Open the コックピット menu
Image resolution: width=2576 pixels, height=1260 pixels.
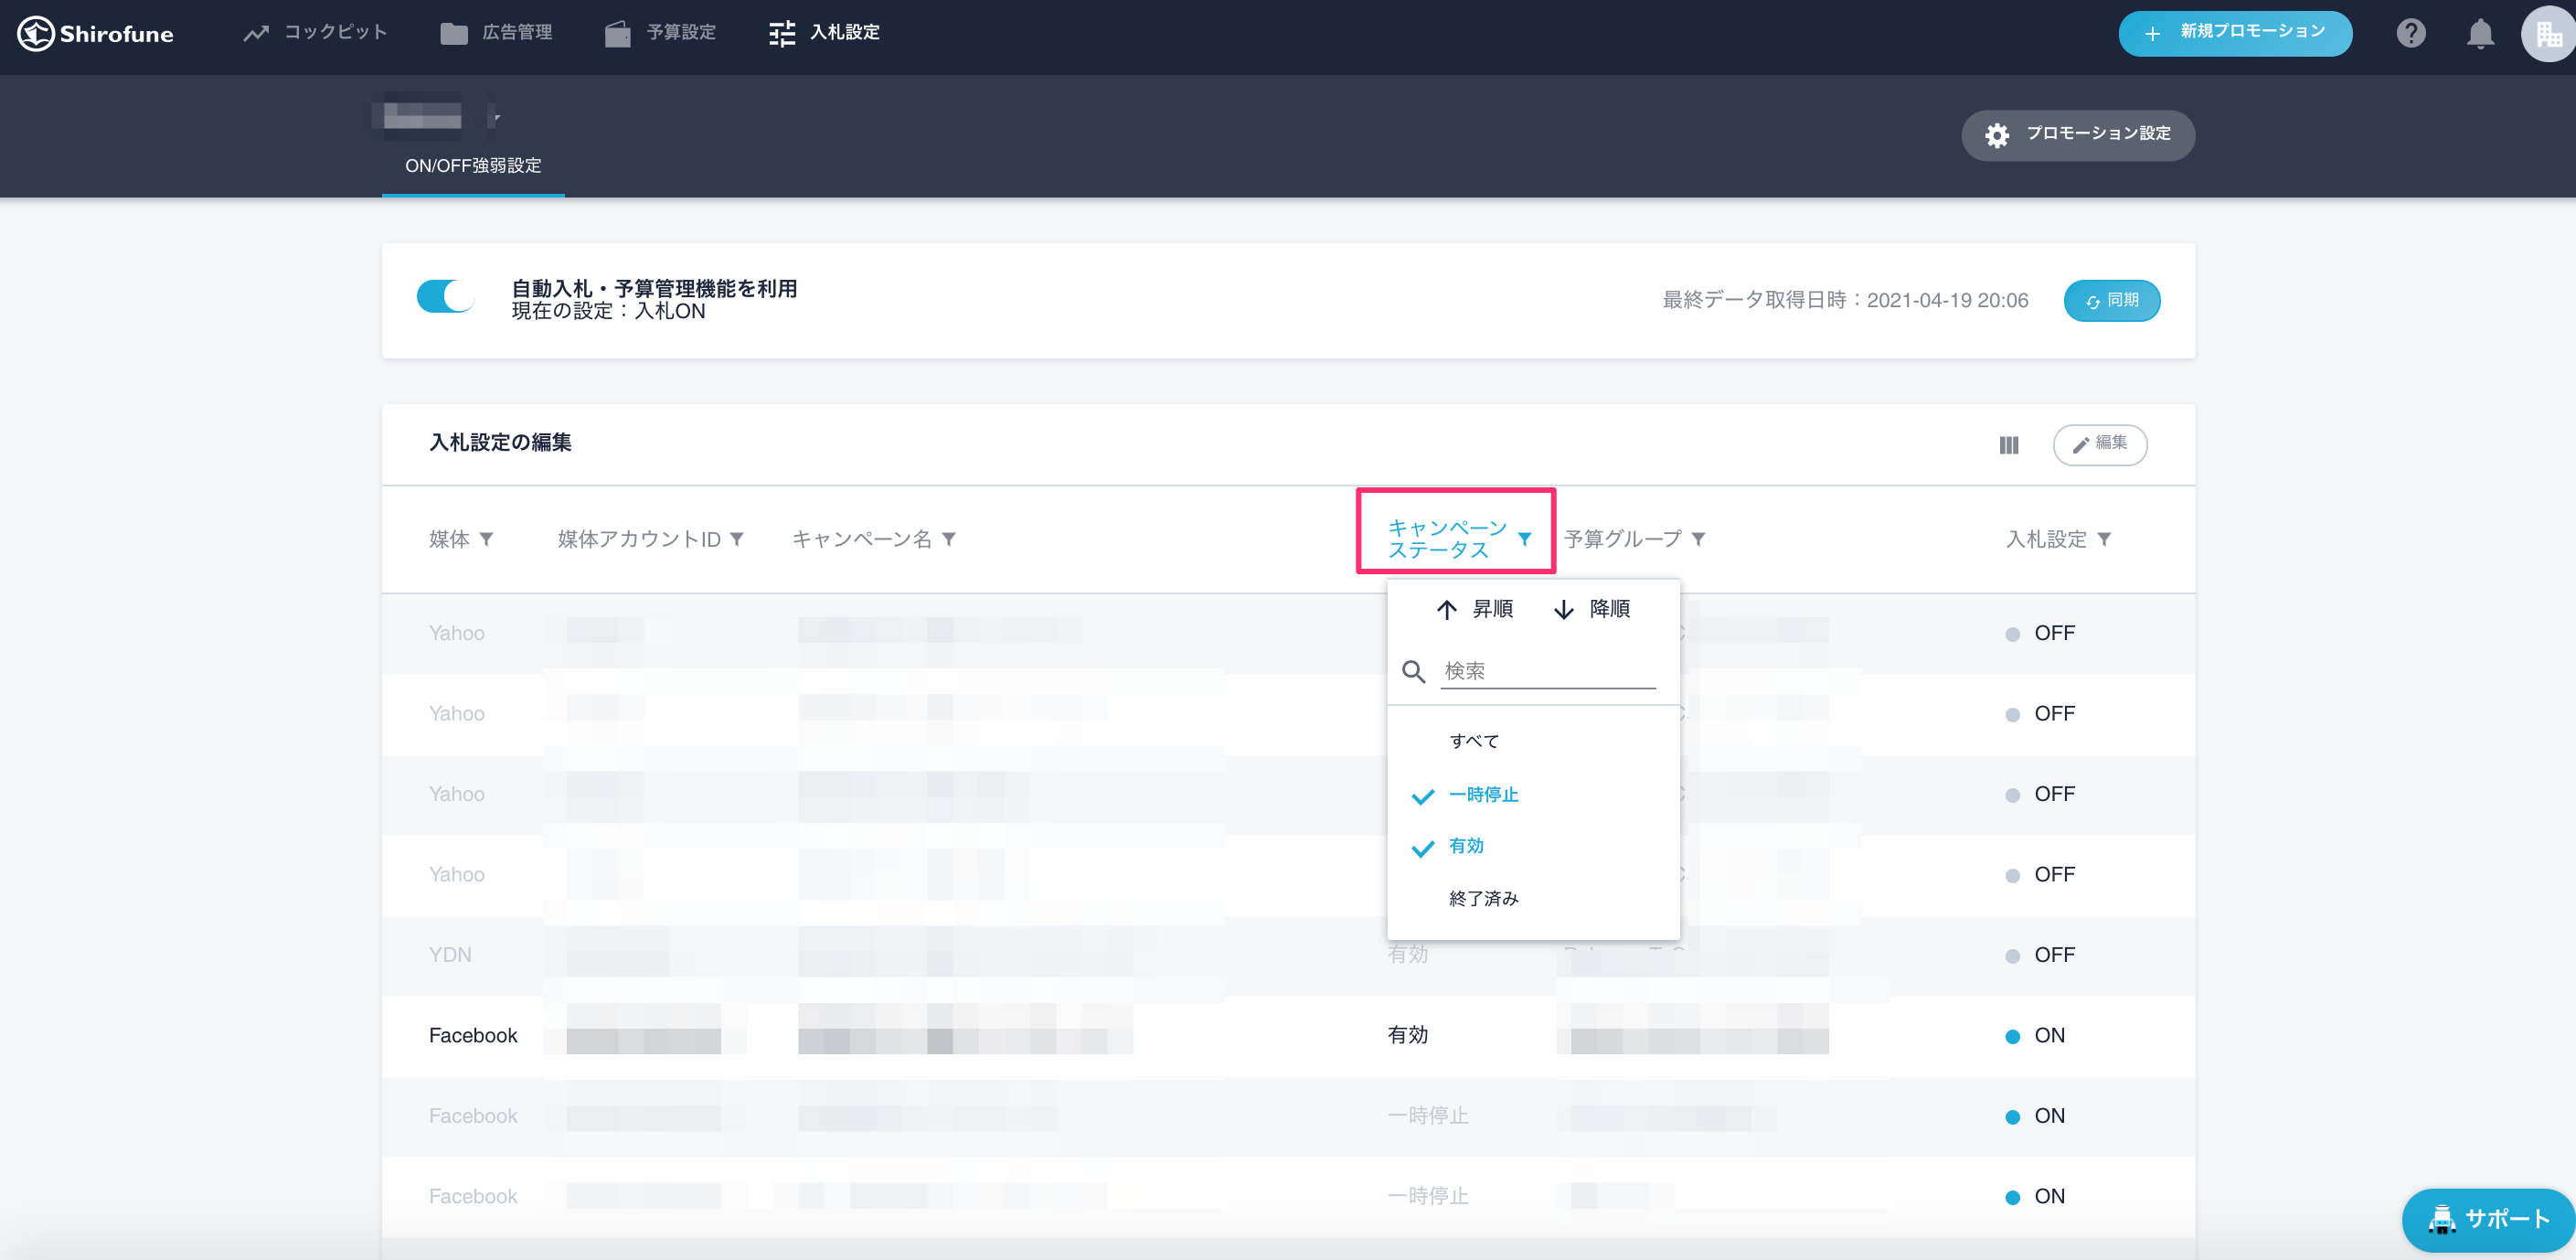315,33
